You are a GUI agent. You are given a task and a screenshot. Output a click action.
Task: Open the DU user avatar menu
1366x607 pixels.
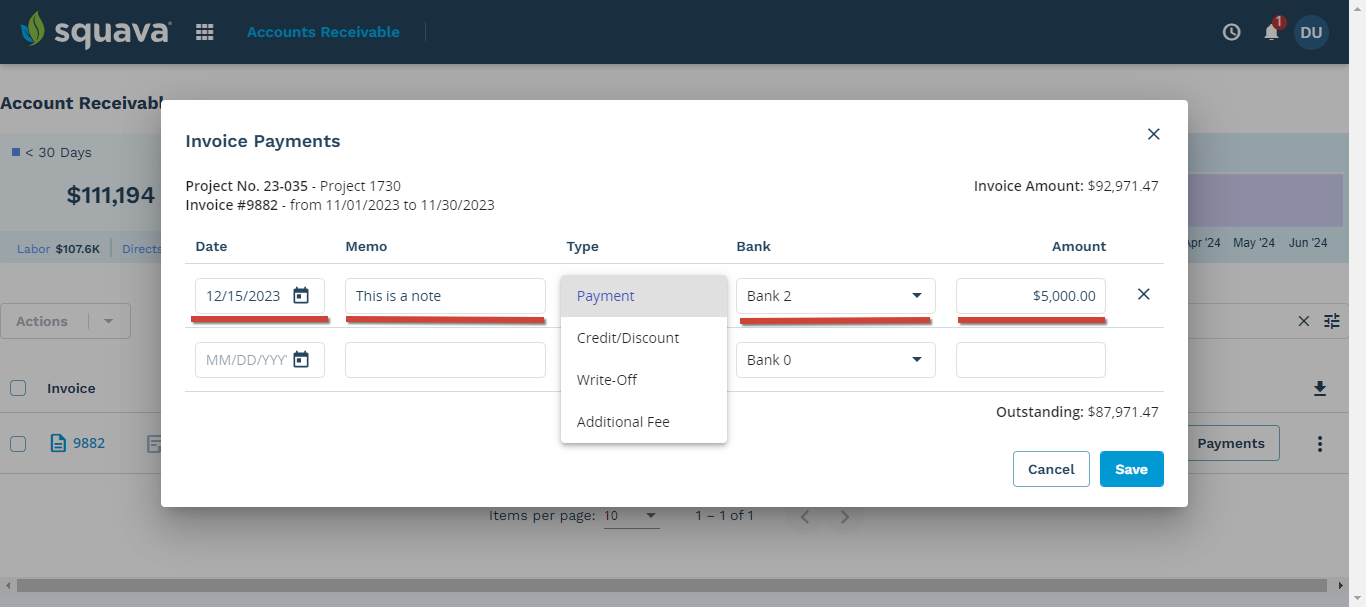click(1311, 32)
